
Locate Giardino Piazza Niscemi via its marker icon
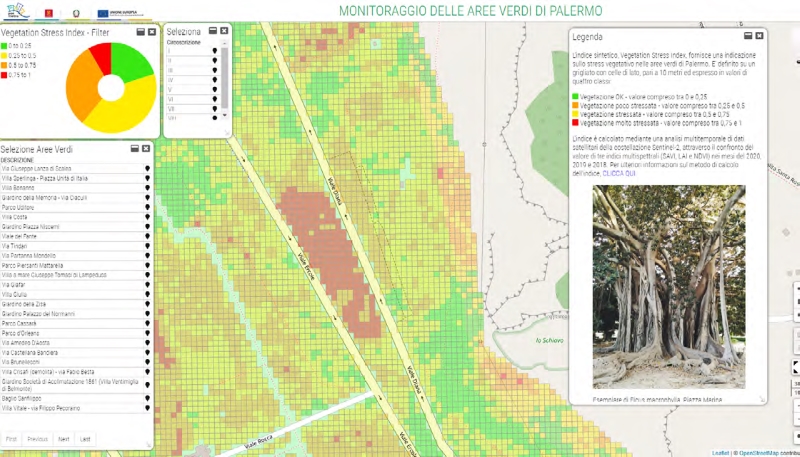[147, 227]
